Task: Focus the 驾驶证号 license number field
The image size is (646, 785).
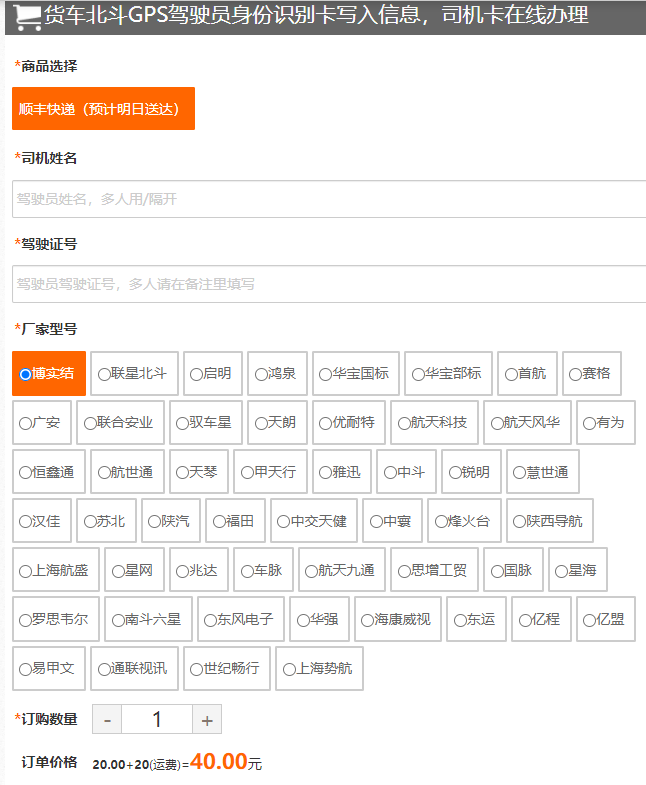Action: pyautogui.click(x=329, y=284)
